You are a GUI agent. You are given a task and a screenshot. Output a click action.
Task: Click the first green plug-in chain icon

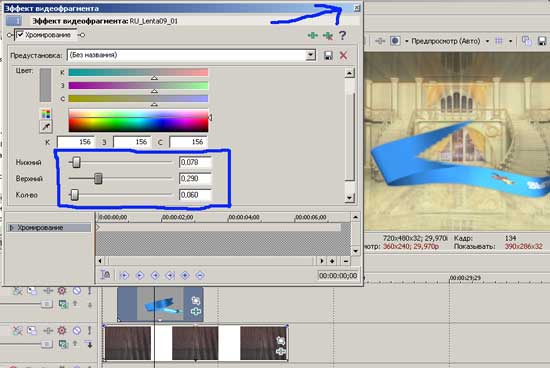tap(313, 35)
